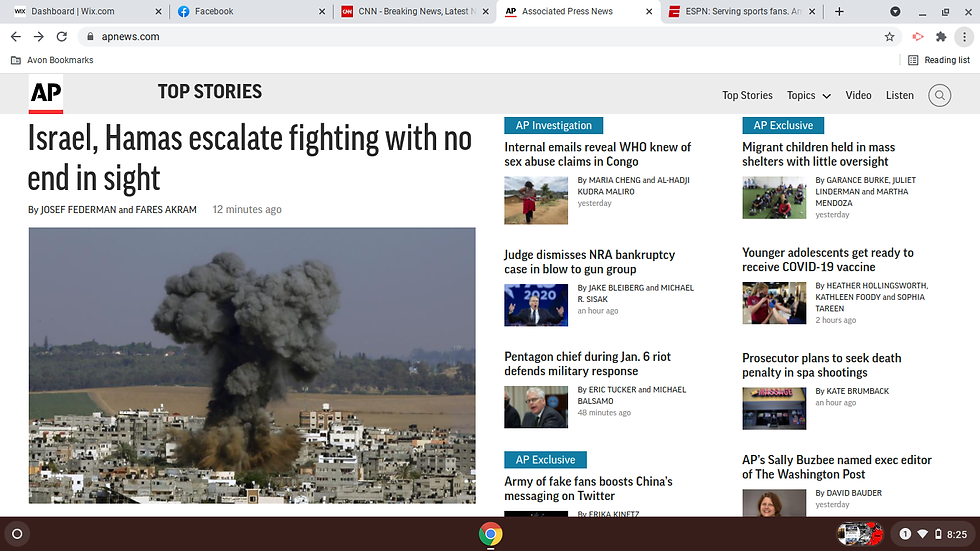The width and height of the screenshot is (980, 551).
Task: Click the battery icon in system tray
Action: [938, 534]
